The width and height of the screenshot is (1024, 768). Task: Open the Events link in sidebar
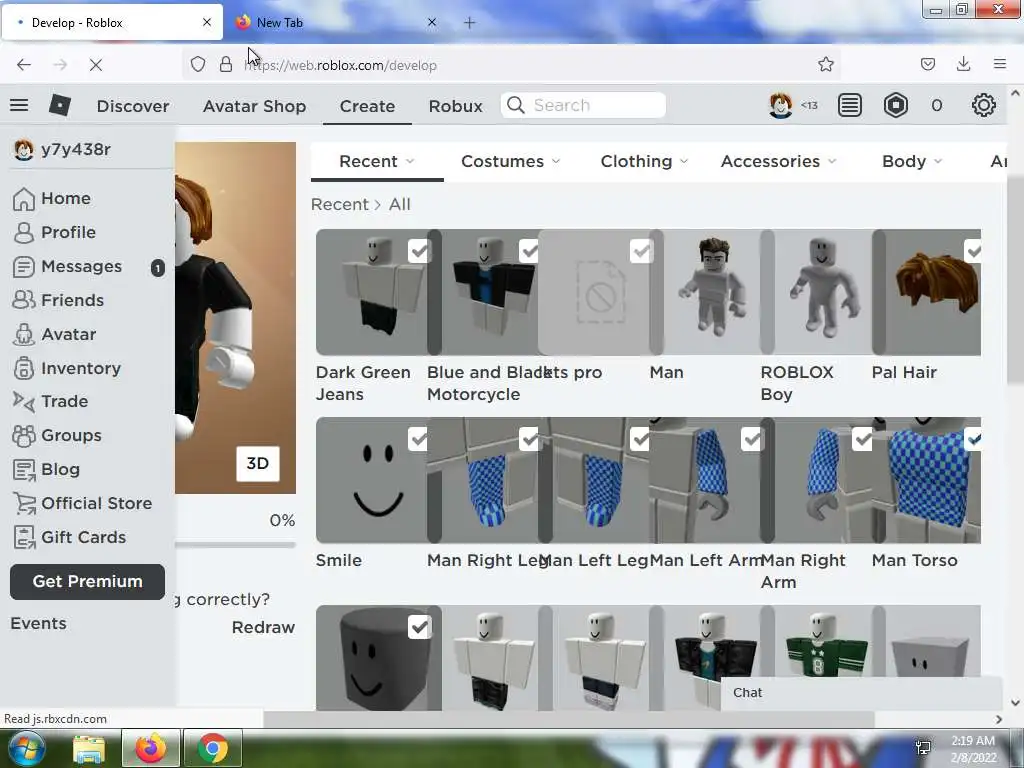(x=38, y=624)
